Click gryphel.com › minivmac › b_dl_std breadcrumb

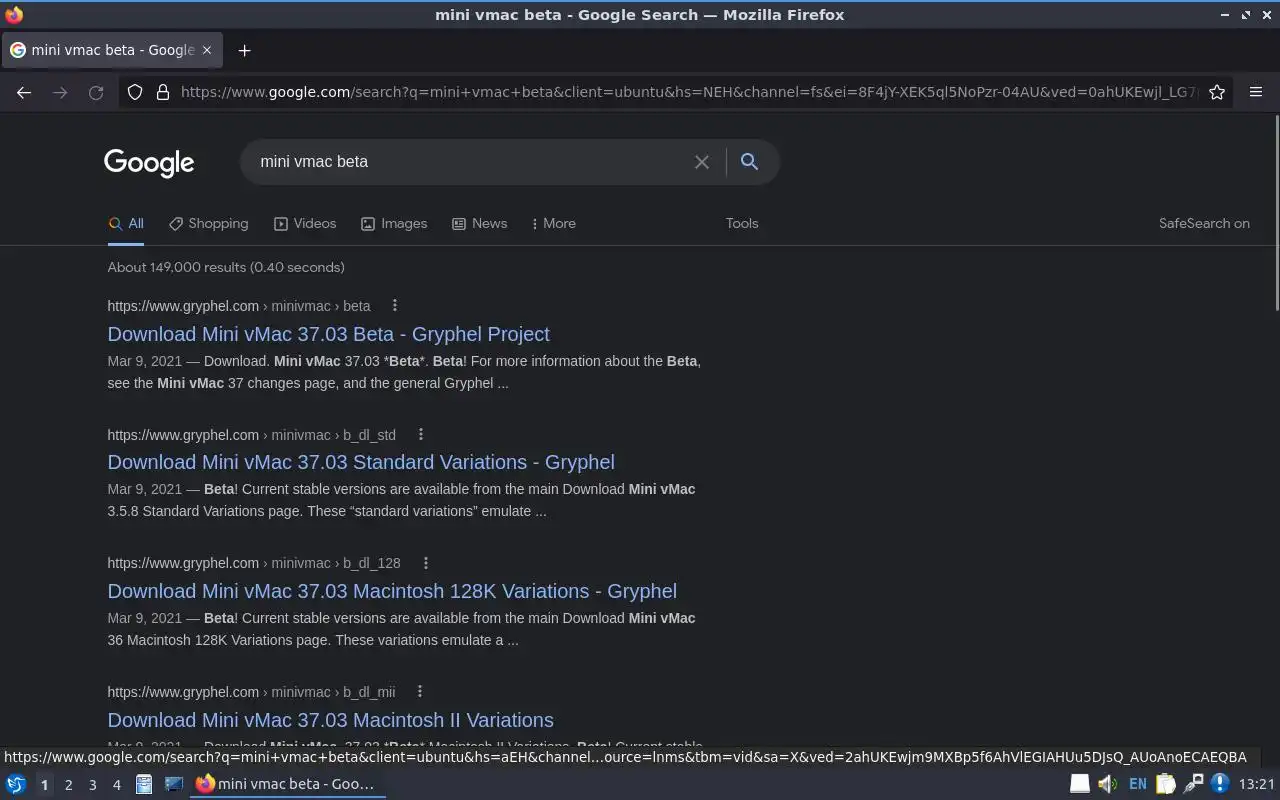[252, 435]
